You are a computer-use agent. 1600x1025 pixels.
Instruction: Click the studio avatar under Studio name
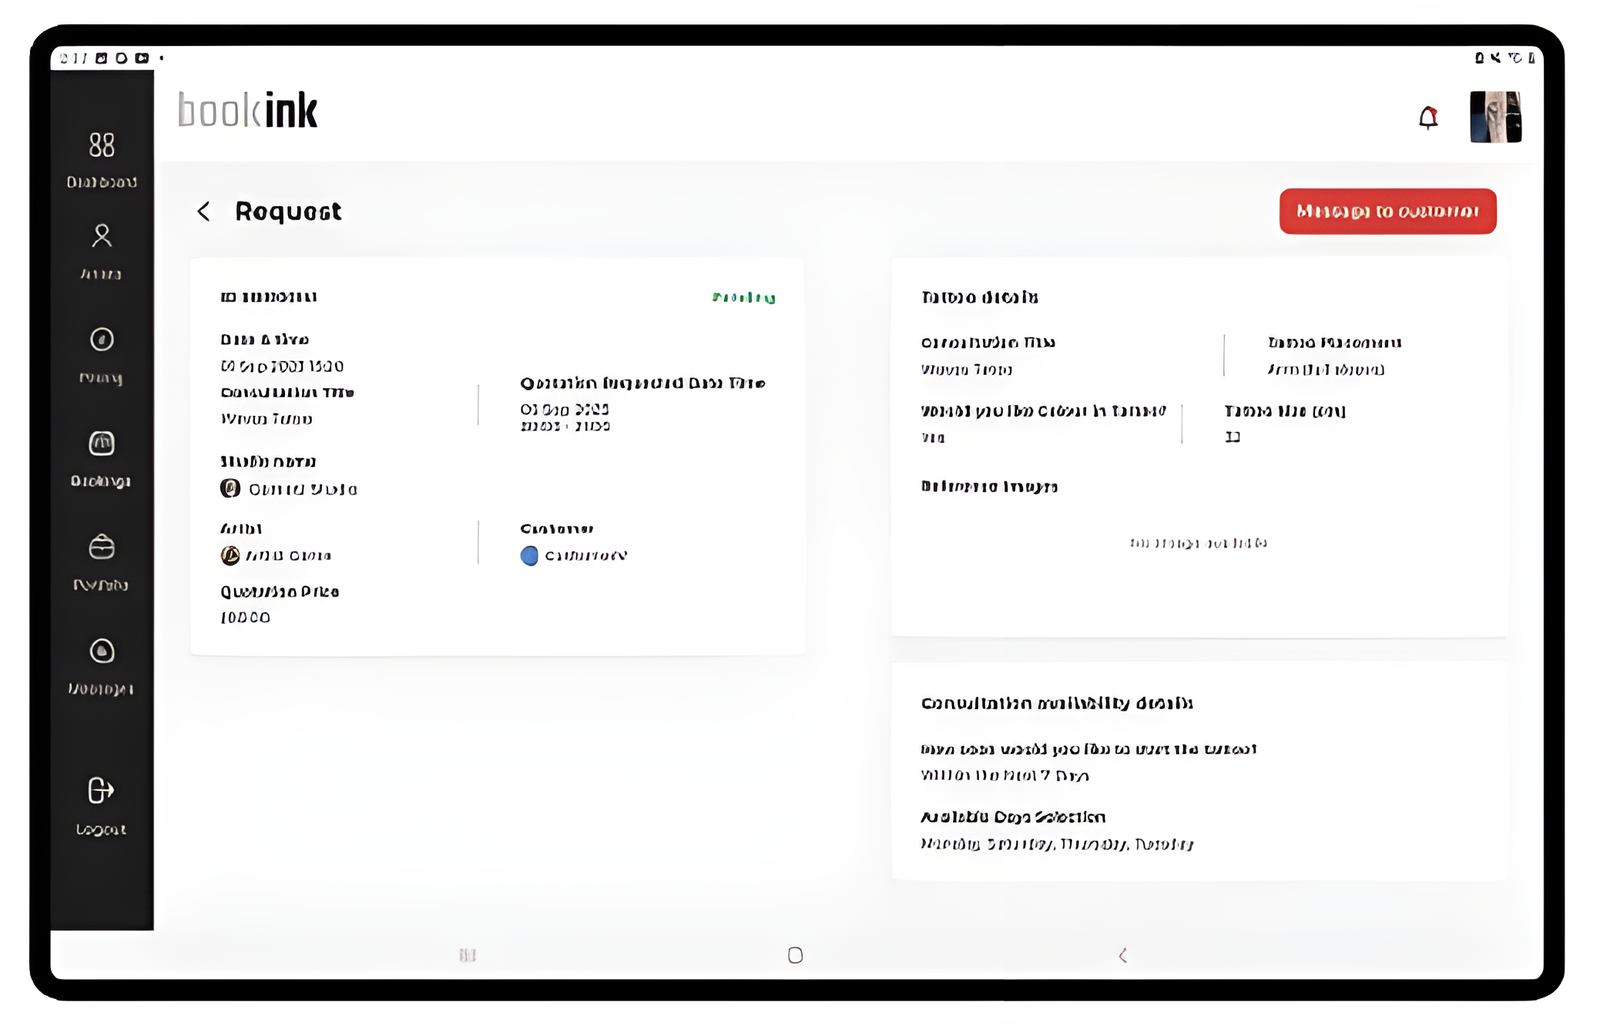tap(230, 488)
